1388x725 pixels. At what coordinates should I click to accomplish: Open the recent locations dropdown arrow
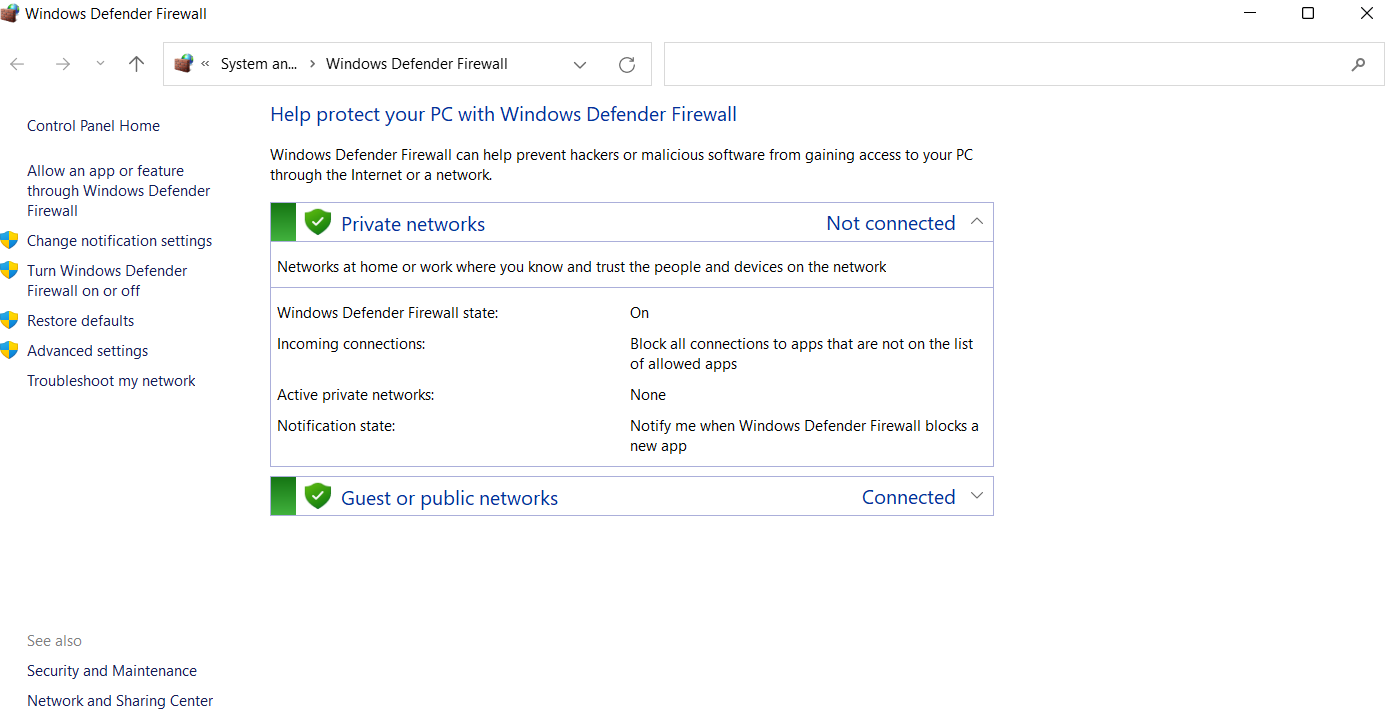coord(99,64)
